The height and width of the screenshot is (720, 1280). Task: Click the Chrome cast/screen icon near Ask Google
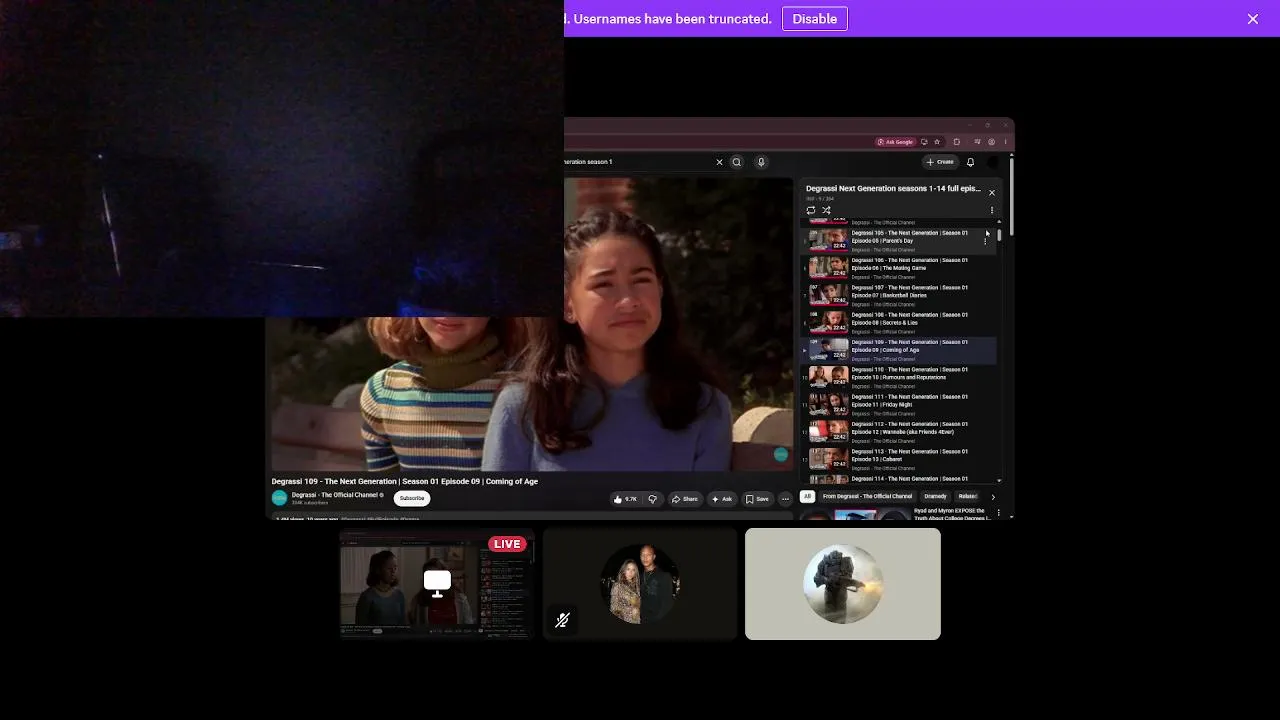(x=924, y=142)
